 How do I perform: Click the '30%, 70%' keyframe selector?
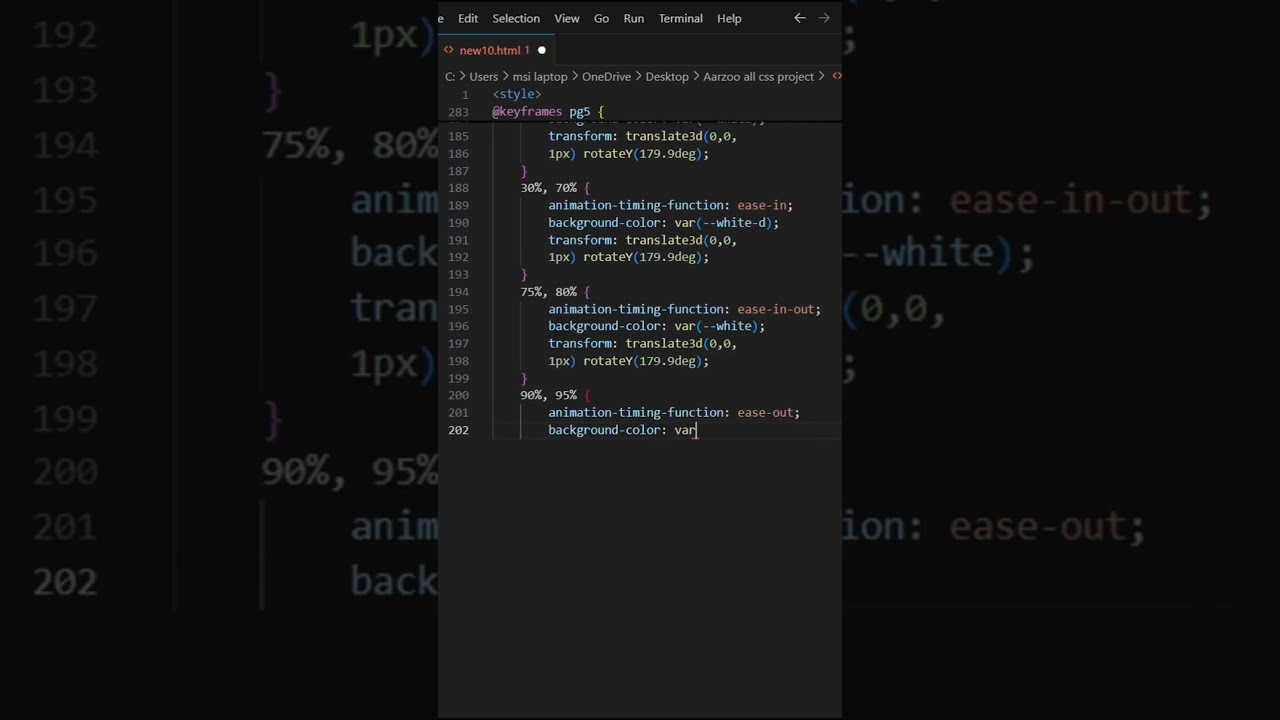[548, 188]
